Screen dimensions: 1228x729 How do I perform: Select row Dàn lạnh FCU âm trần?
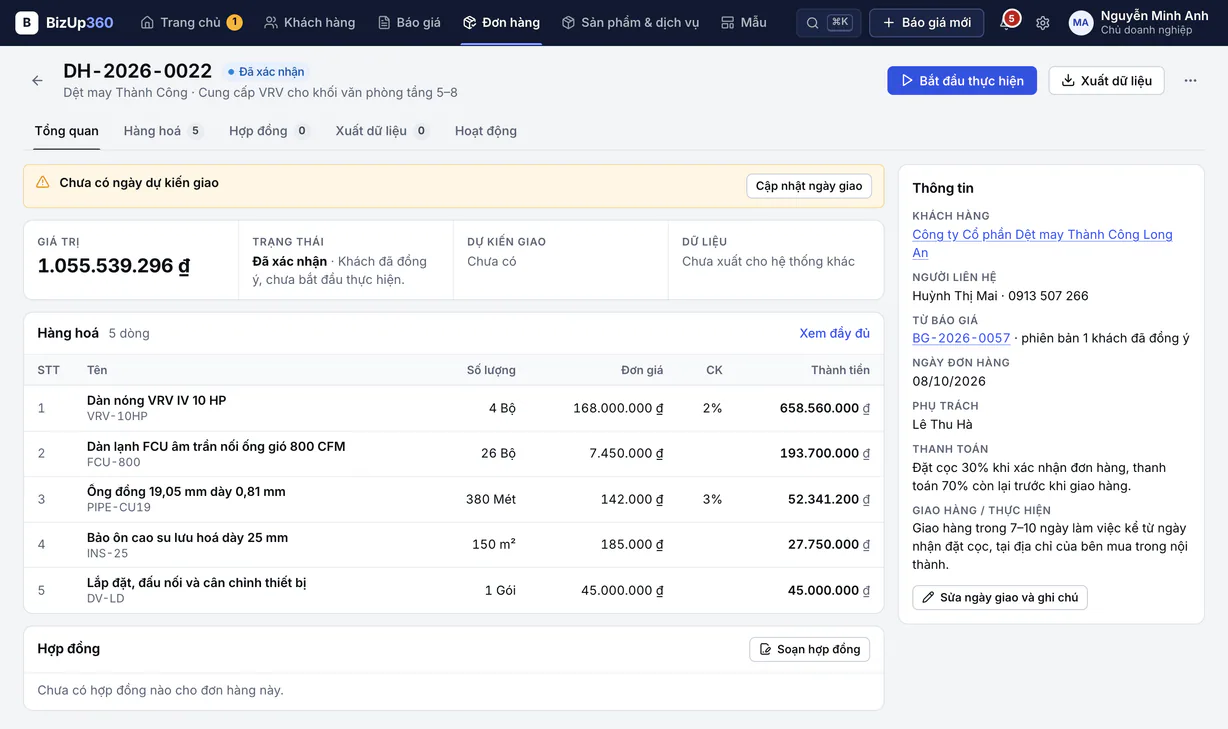coord(454,454)
